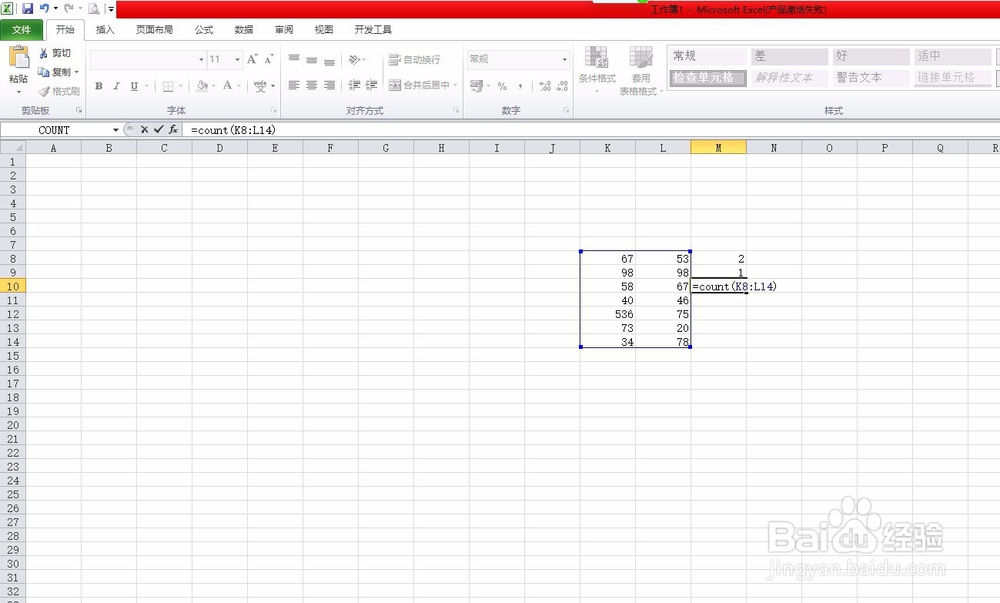Viewport: 1000px width, 603px height.
Task: Open the Font Color swatch dropdown
Action: click(x=238, y=87)
